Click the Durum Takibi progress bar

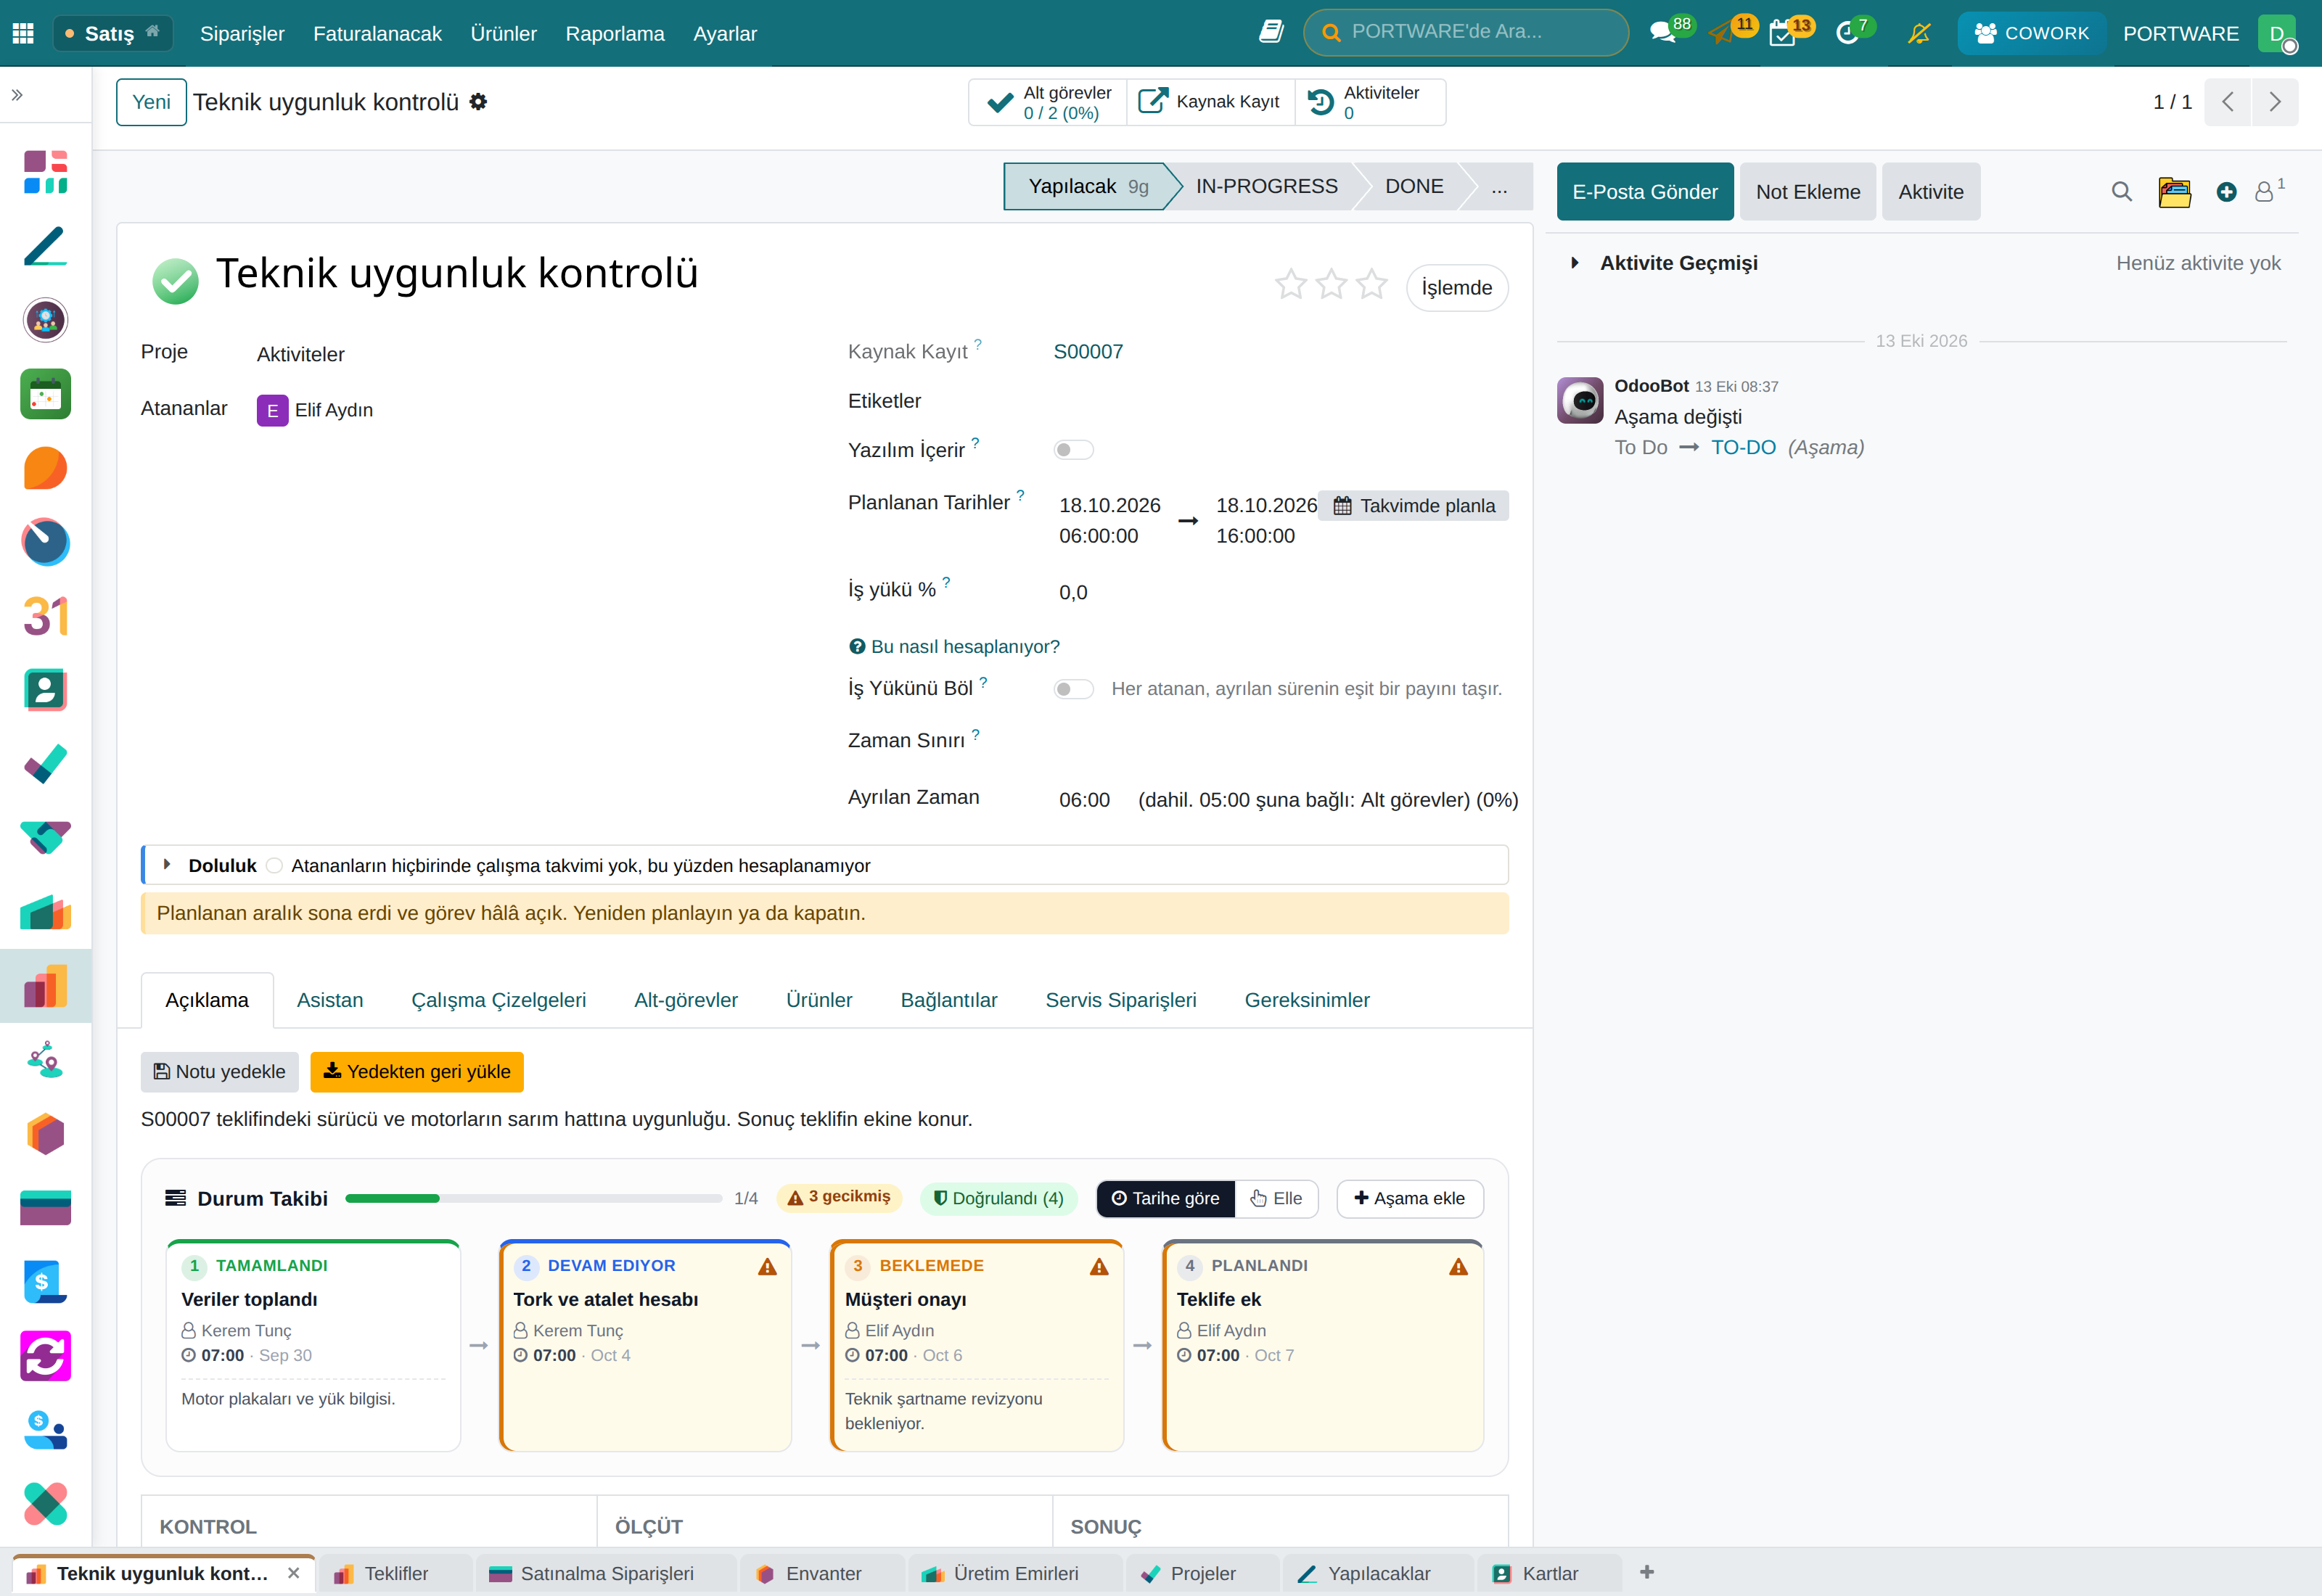coord(533,1198)
